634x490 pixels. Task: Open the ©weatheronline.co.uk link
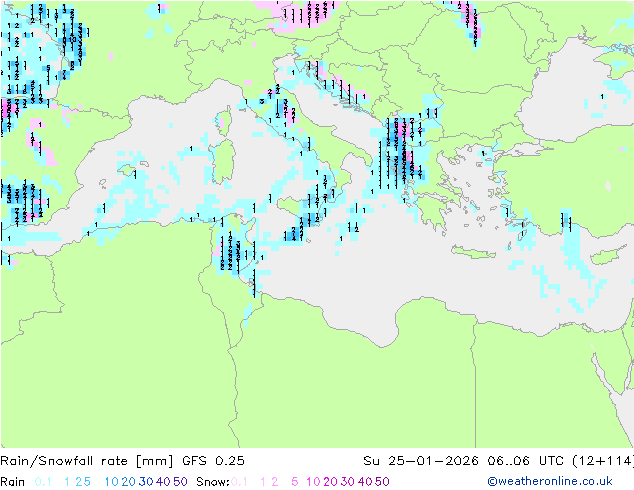(x=549, y=481)
